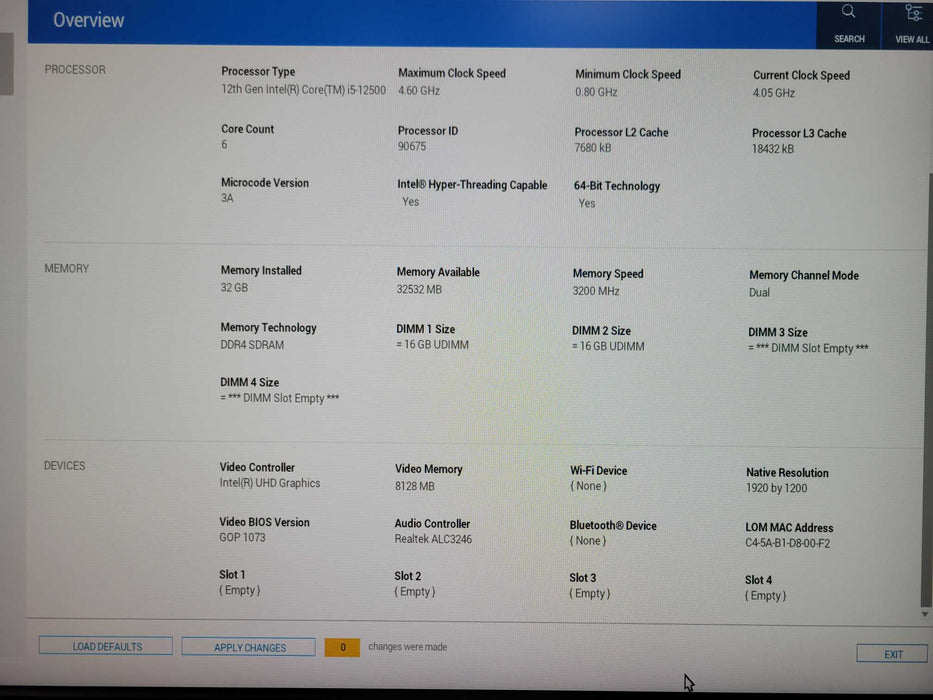Click the Bluetooth Device label
Viewport: 933px width, 700px height.
(x=613, y=526)
